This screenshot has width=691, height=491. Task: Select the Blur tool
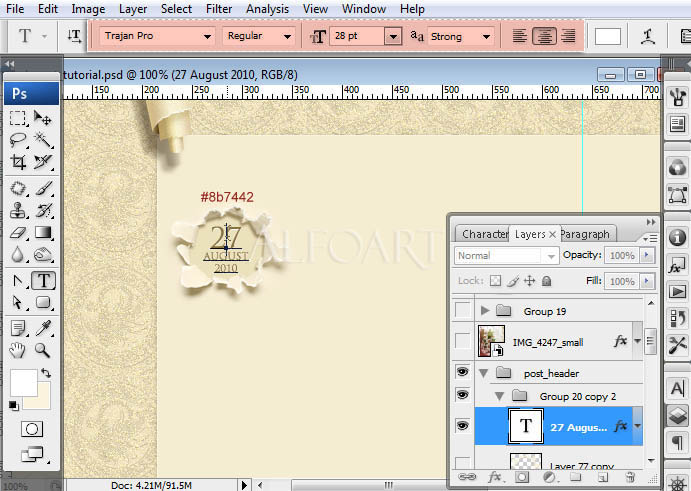(x=18, y=255)
